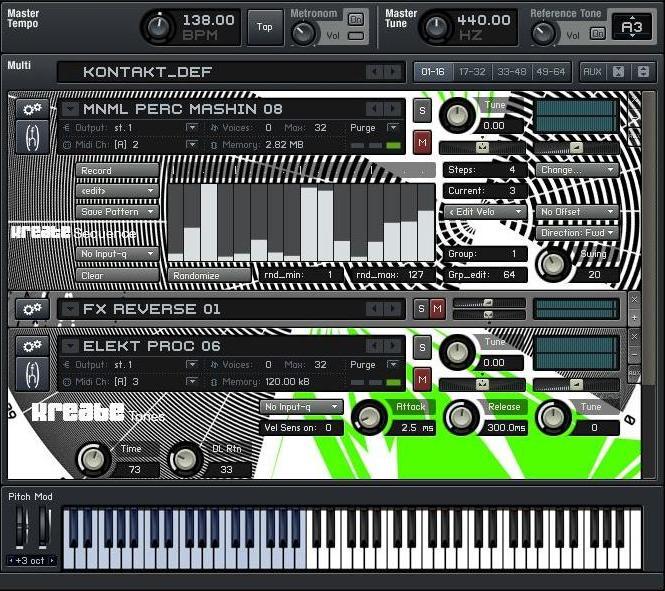The image size is (665, 591).
Task: Open No Input-q dropdown in Kreate Sequence
Action: click(x=117, y=254)
